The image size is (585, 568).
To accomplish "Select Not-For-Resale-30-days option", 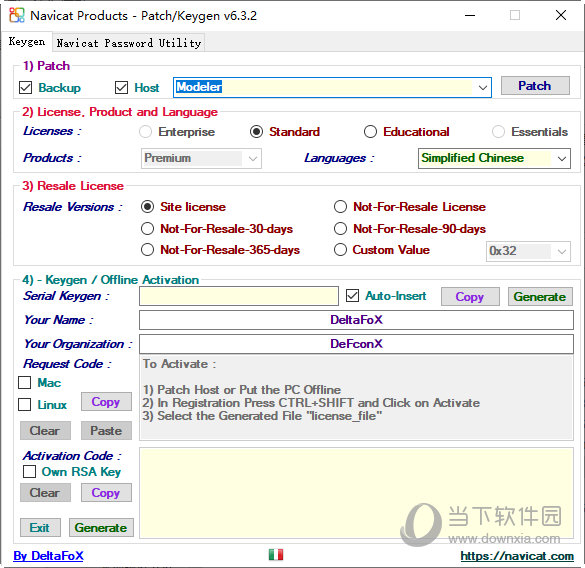I will point(147,228).
